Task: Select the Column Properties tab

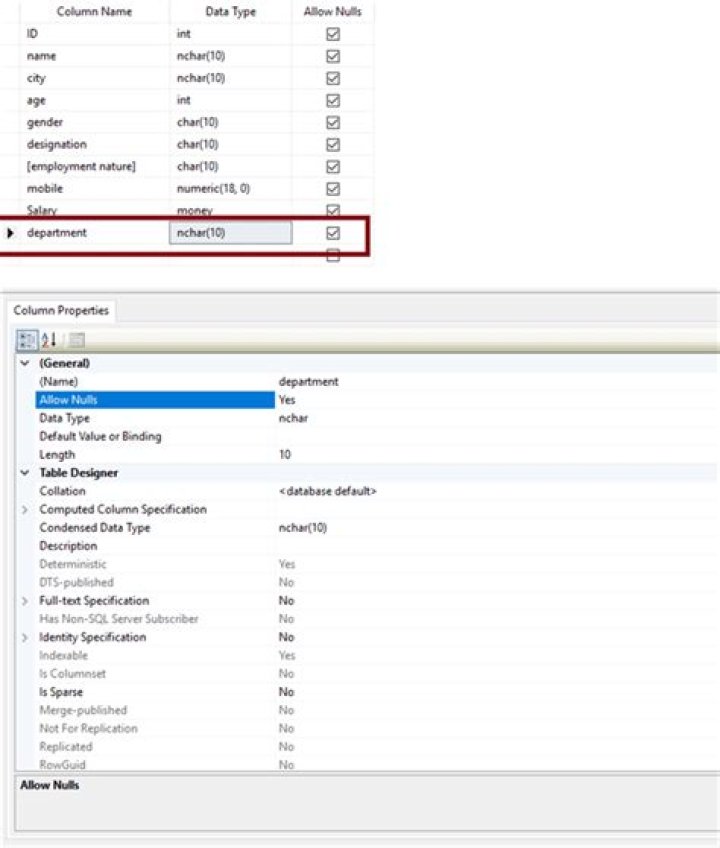Action: pyautogui.click(x=61, y=311)
